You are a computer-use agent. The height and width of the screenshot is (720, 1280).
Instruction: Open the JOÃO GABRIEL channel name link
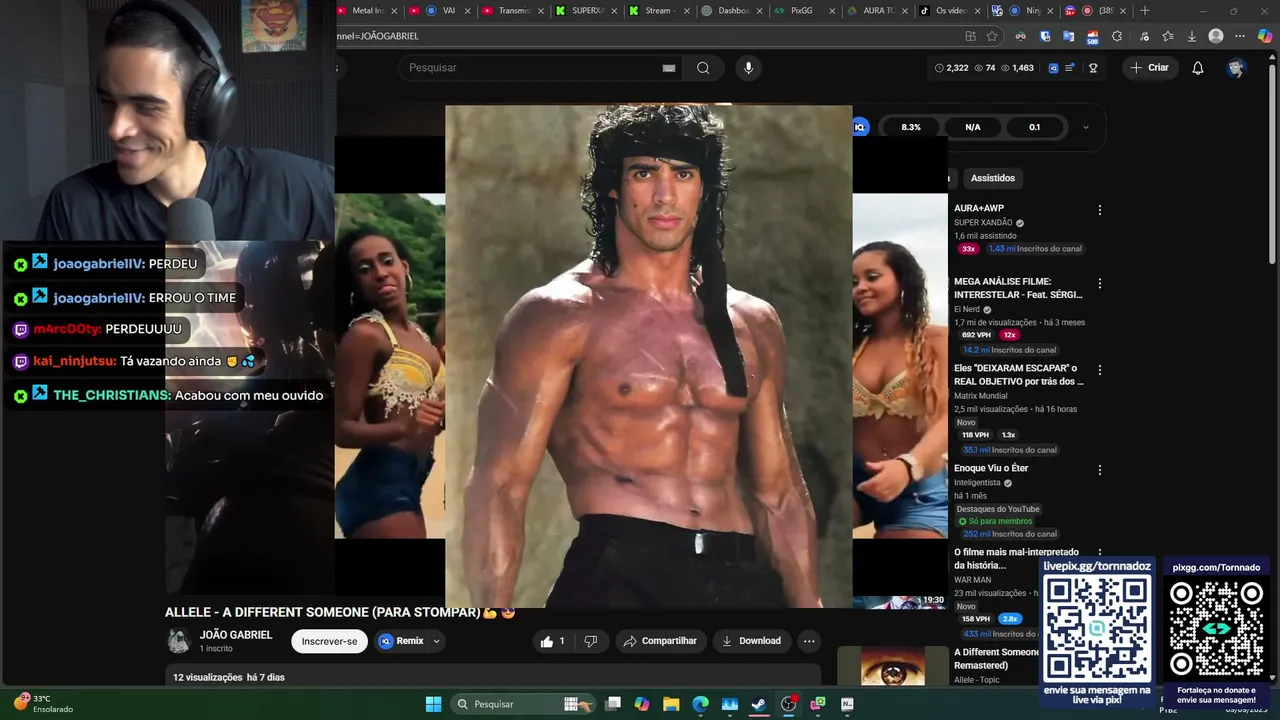(236, 635)
